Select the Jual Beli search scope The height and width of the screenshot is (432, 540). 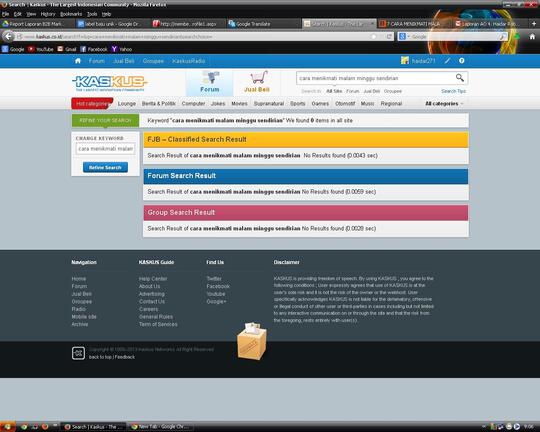pyautogui.click(x=372, y=91)
